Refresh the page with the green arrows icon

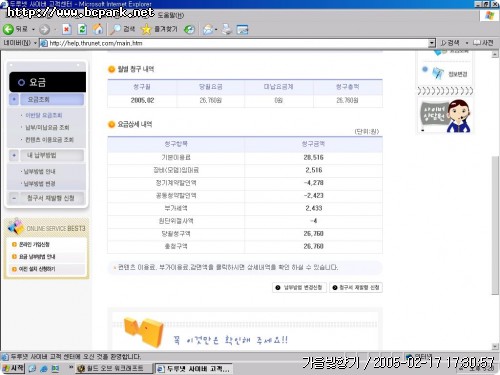pyautogui.click(x=82, y=29)
